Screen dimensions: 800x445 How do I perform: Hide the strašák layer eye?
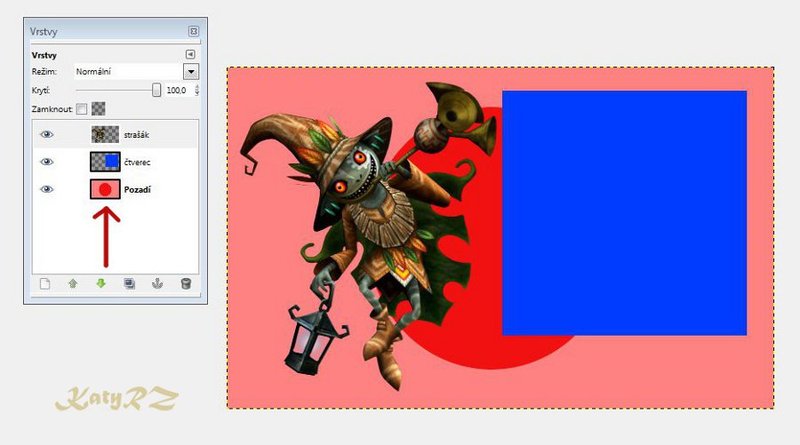46,134
